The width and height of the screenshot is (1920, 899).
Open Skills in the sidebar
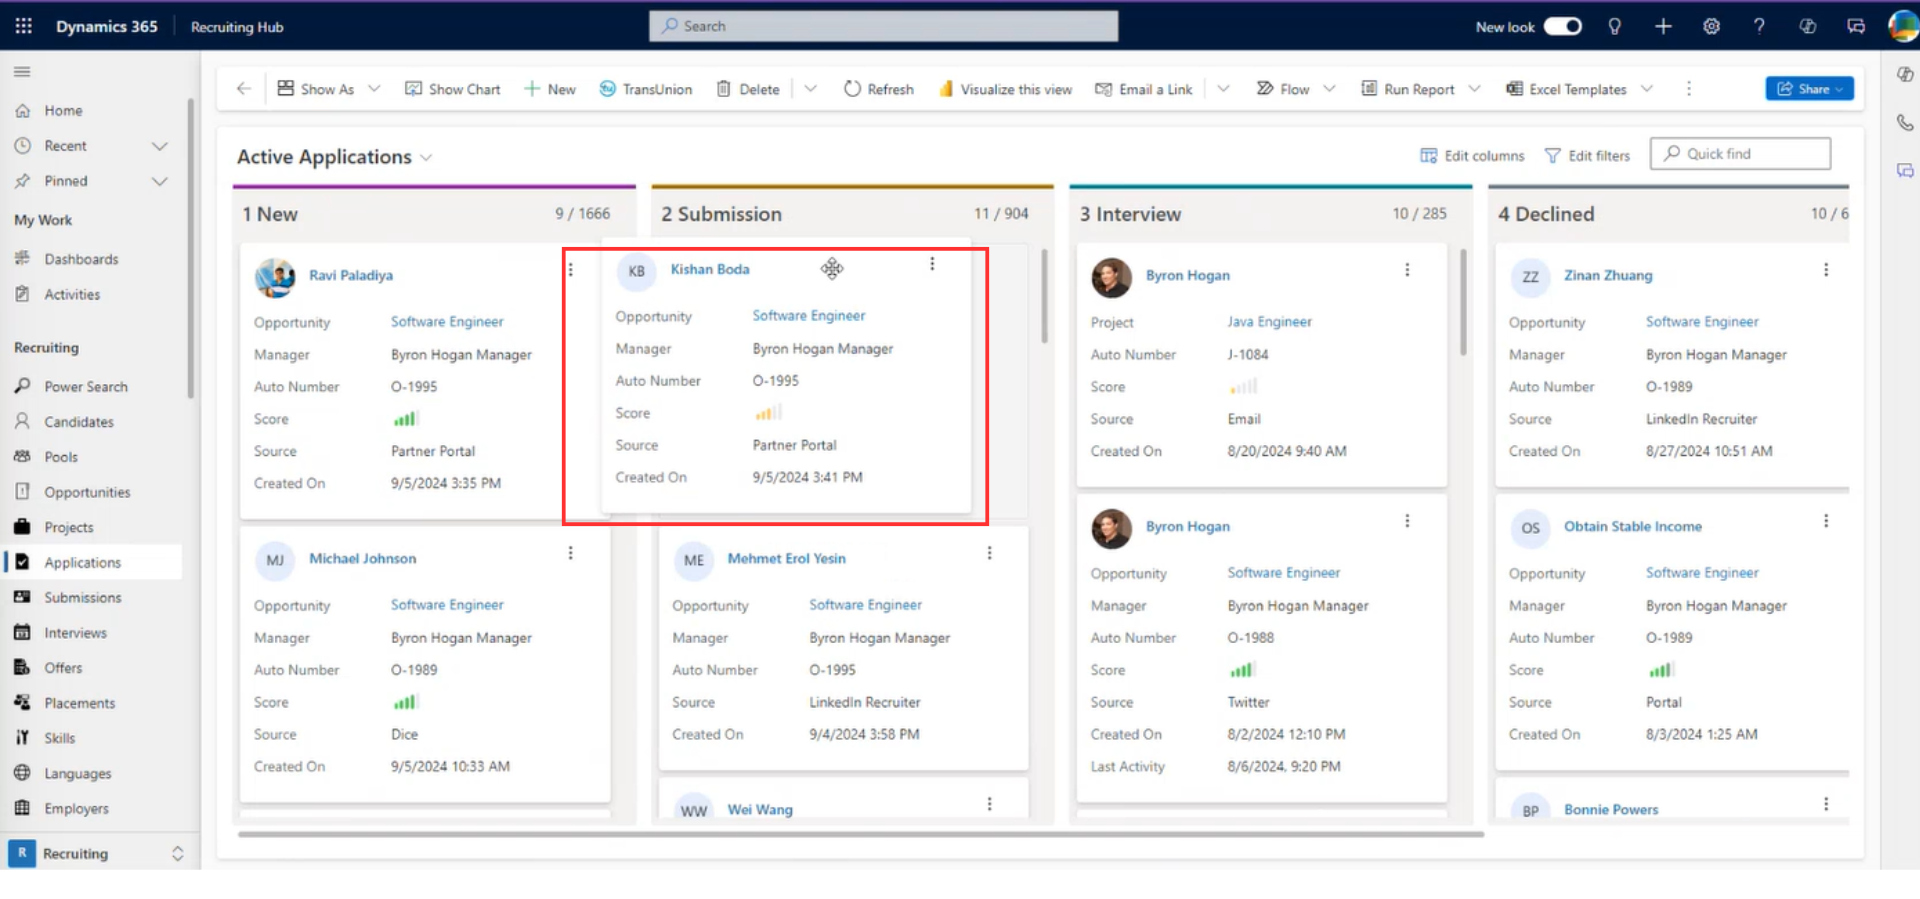[x=59, y=738]
